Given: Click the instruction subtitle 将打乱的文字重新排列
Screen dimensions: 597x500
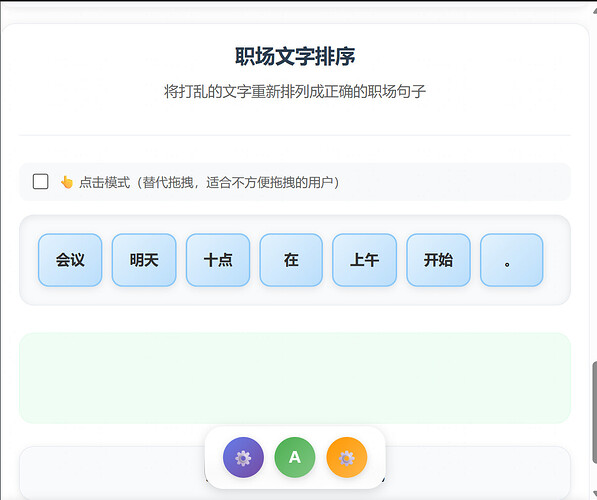Looking at the screenshot, I should (295, 92).
